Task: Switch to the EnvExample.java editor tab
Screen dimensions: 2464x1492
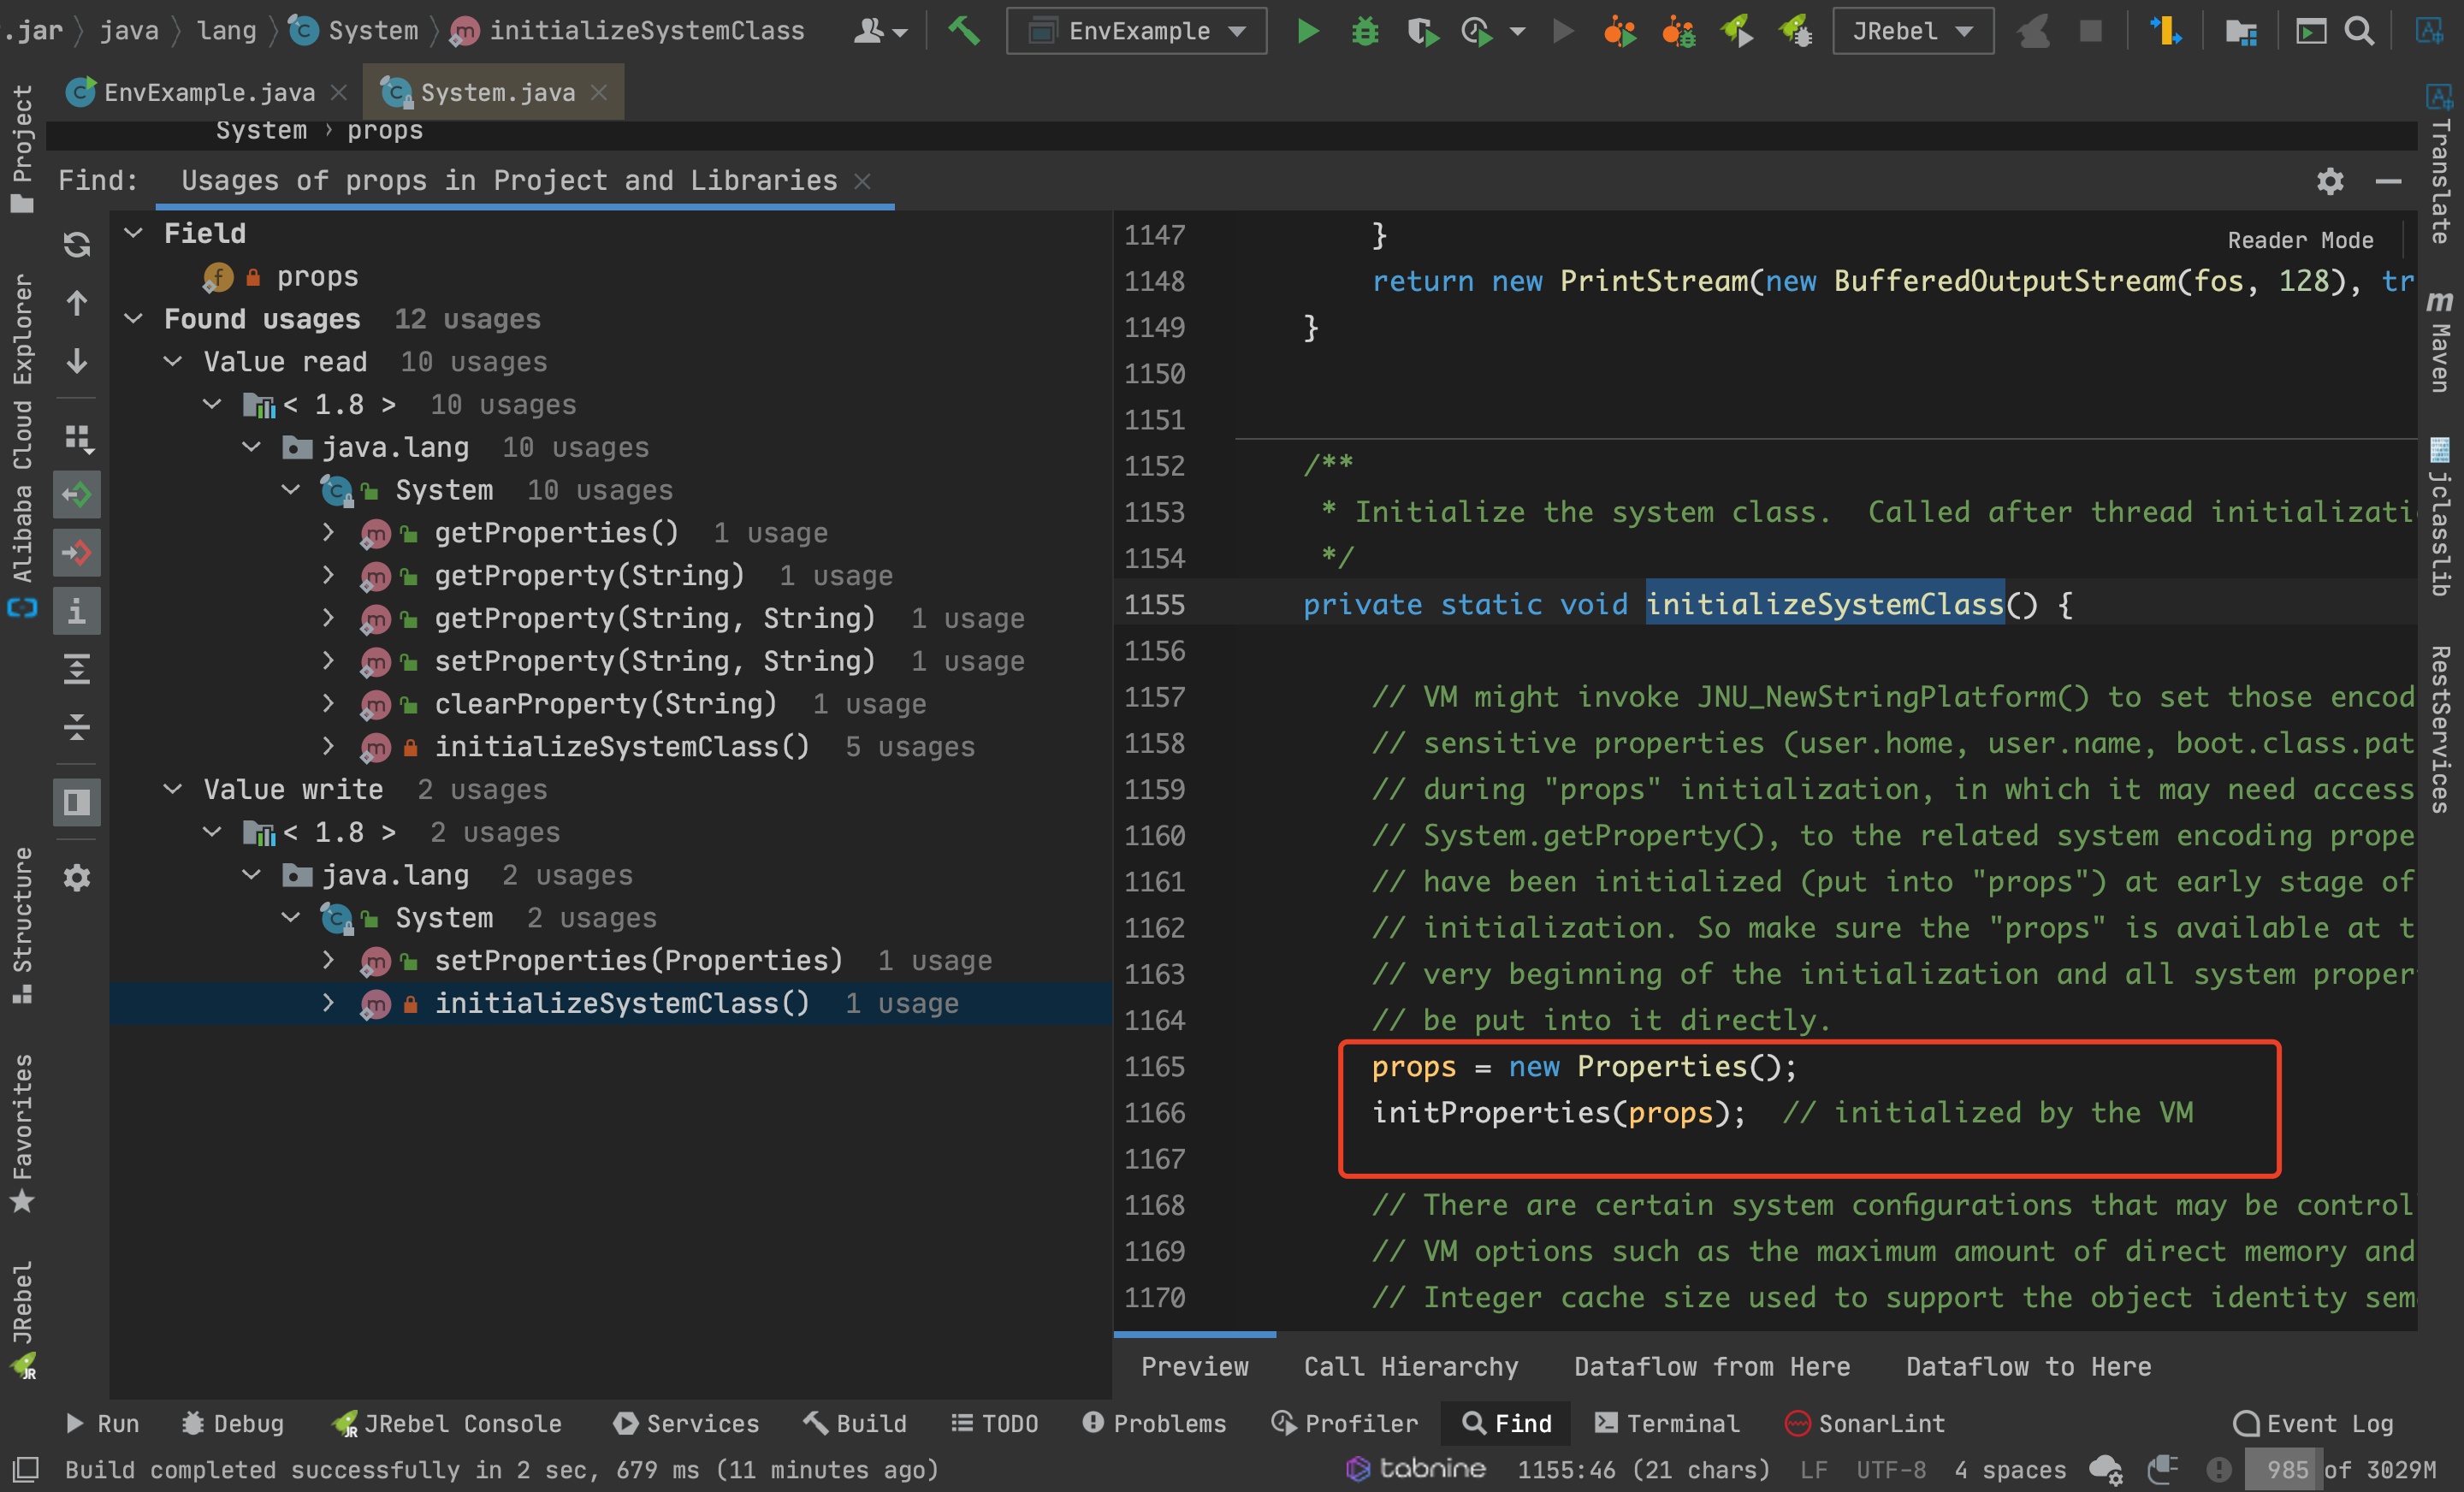Action: point(209,92)
